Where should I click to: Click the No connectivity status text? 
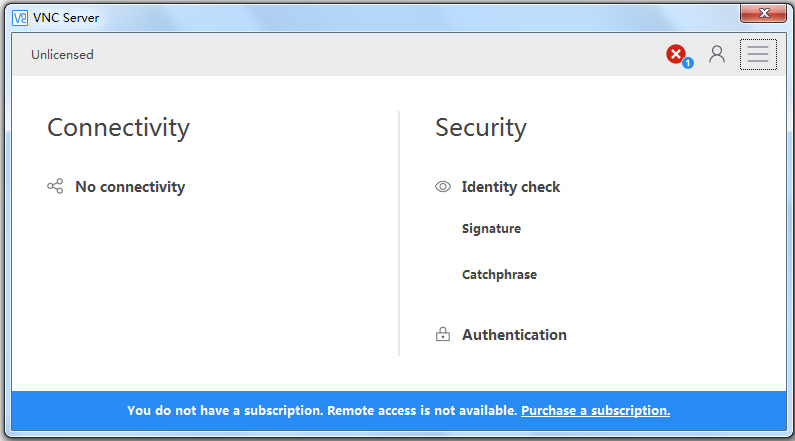click(130, 187)
